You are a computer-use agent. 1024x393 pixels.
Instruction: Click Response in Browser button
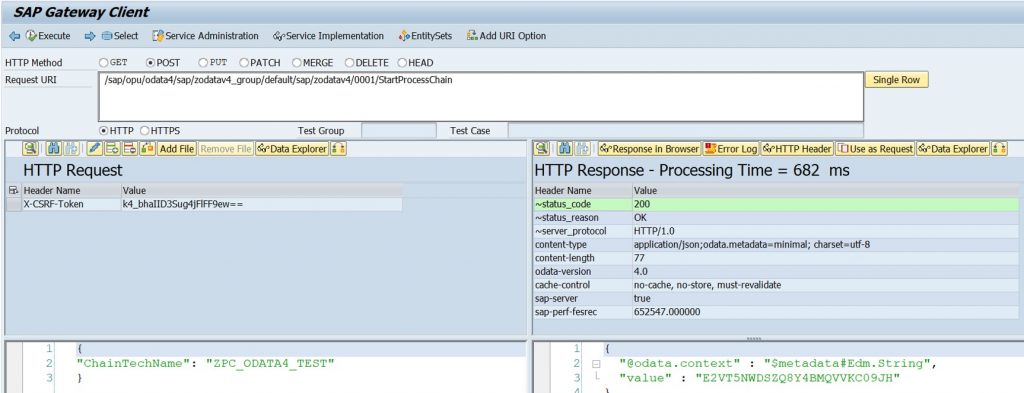click(650, 149)
